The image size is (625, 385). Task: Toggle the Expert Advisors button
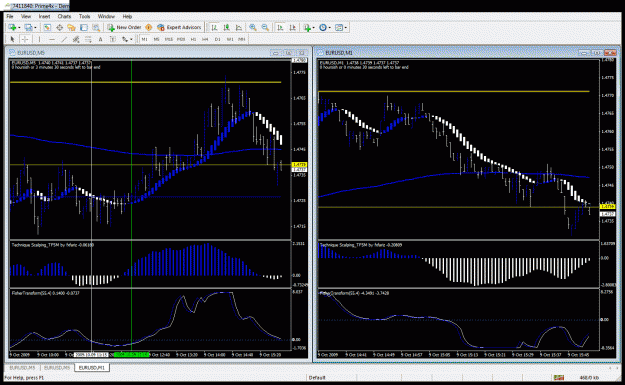click(179, 28)
